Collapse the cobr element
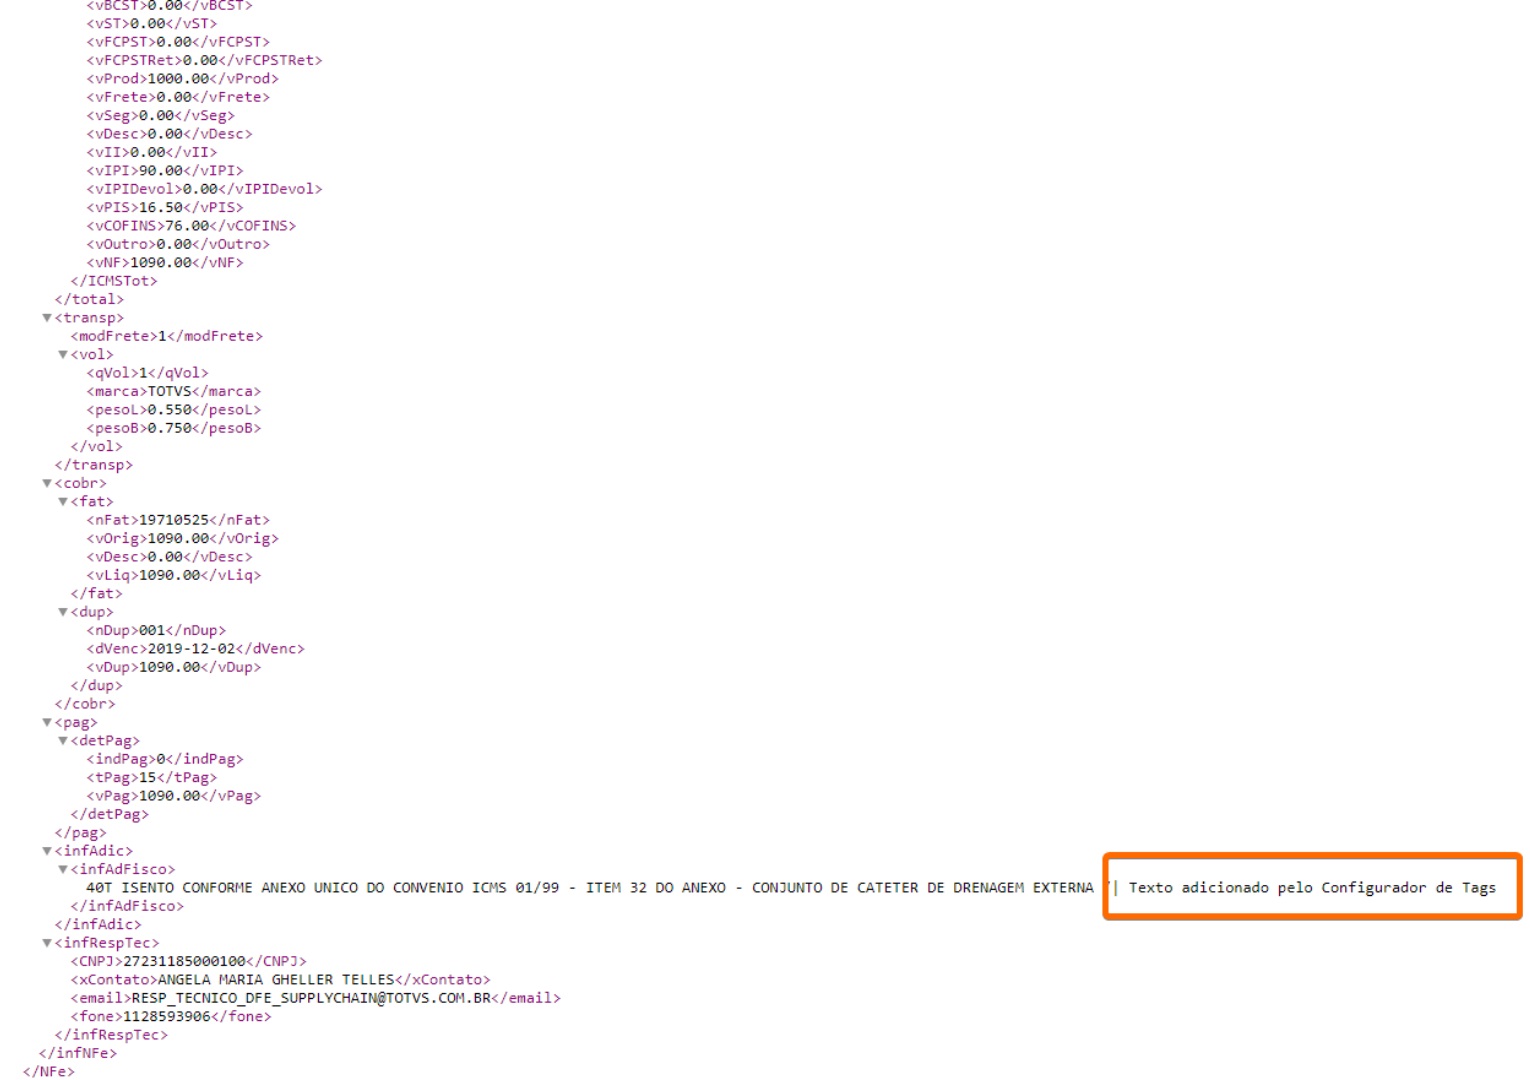 [47, 484]
